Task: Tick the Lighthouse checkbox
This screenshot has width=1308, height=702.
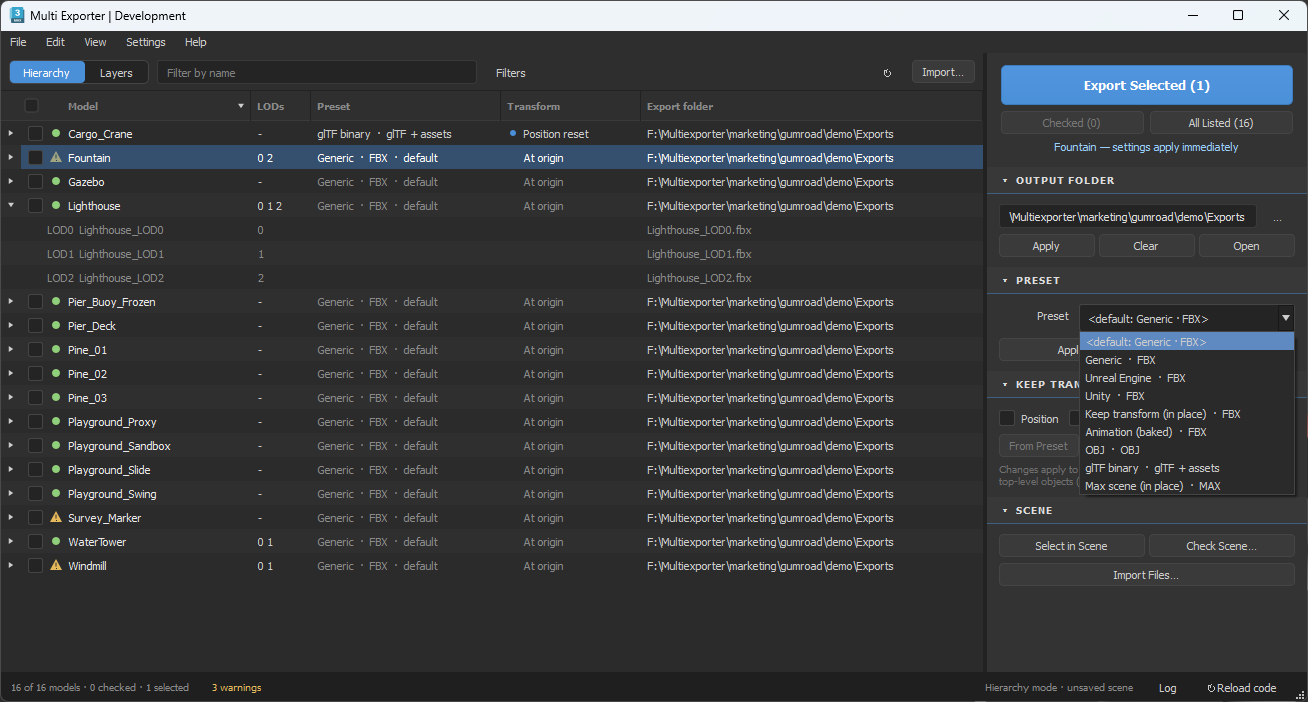Action: tap(35, 206)
